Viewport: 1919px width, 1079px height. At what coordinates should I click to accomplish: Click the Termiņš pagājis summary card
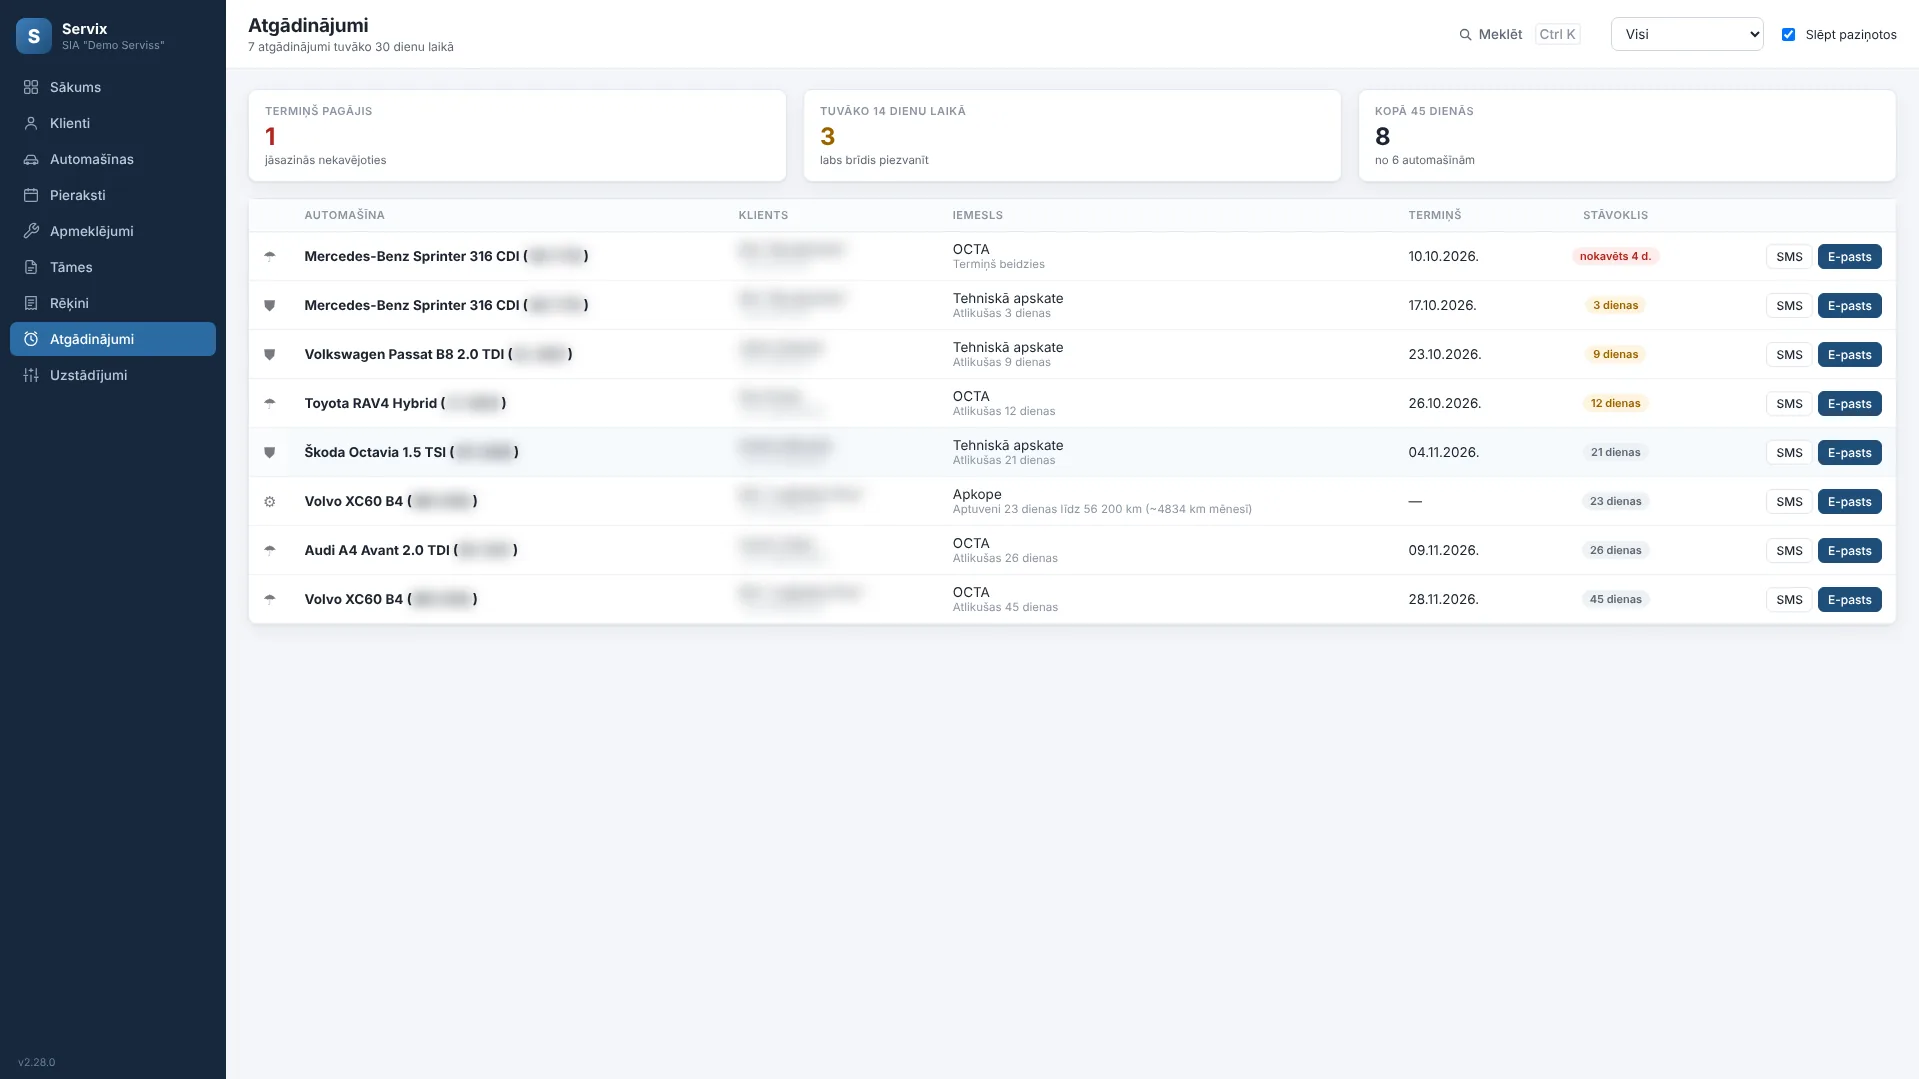517,136
